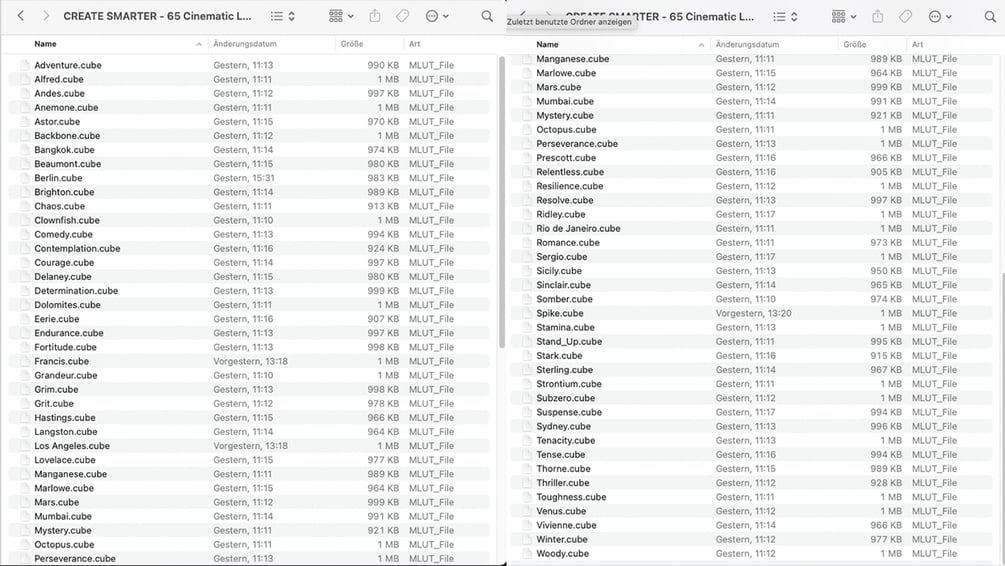Open the more actions menu in the left window
This screenshot has width=1005, height=566.
click(437, 16)
